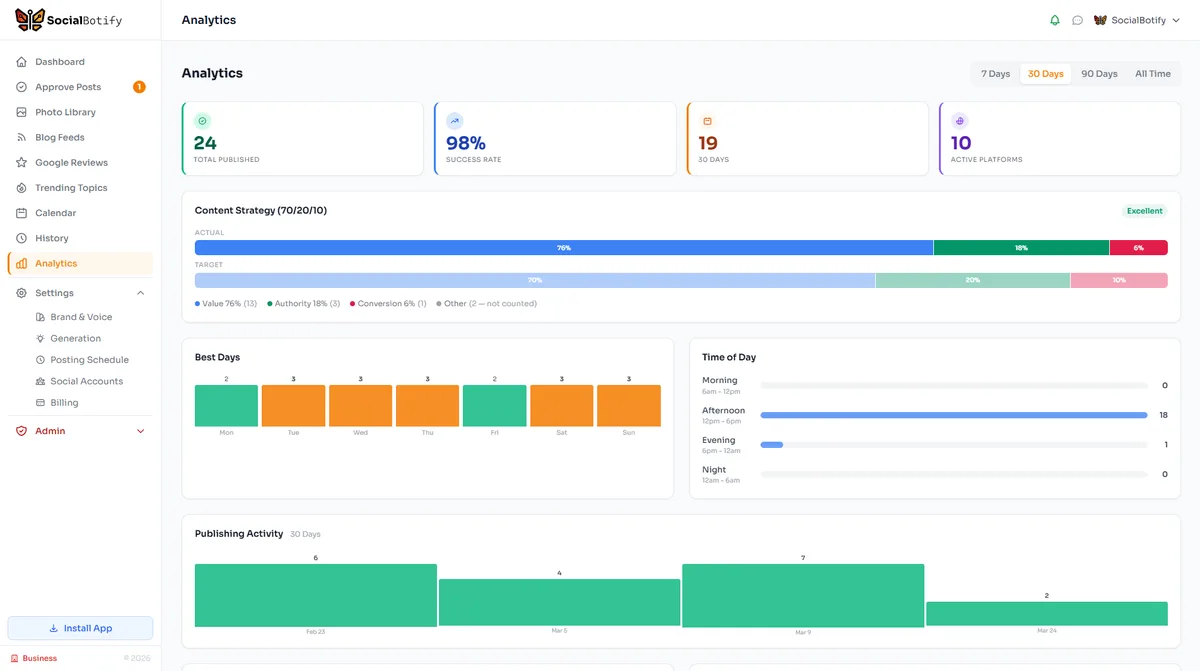The image size is (1200, 671).
Task: Open the chat messages icon
Action: point(1078,19)
